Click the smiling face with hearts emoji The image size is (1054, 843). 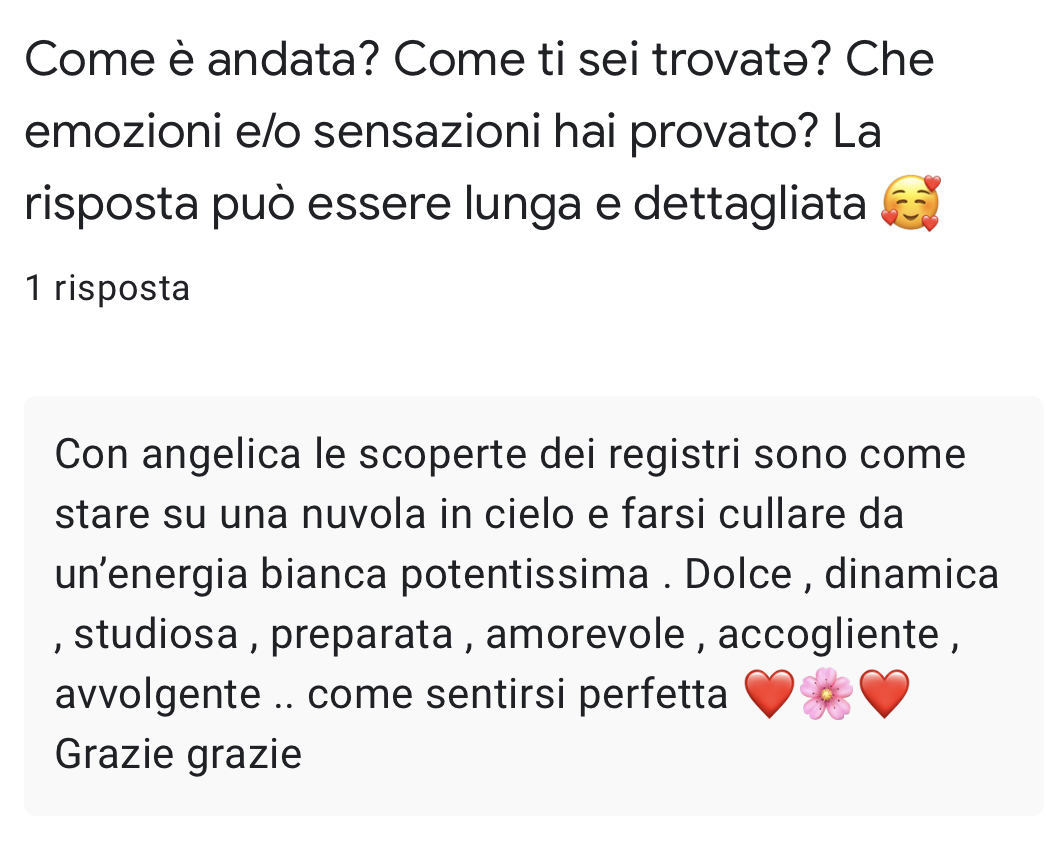tap(911, 203)
